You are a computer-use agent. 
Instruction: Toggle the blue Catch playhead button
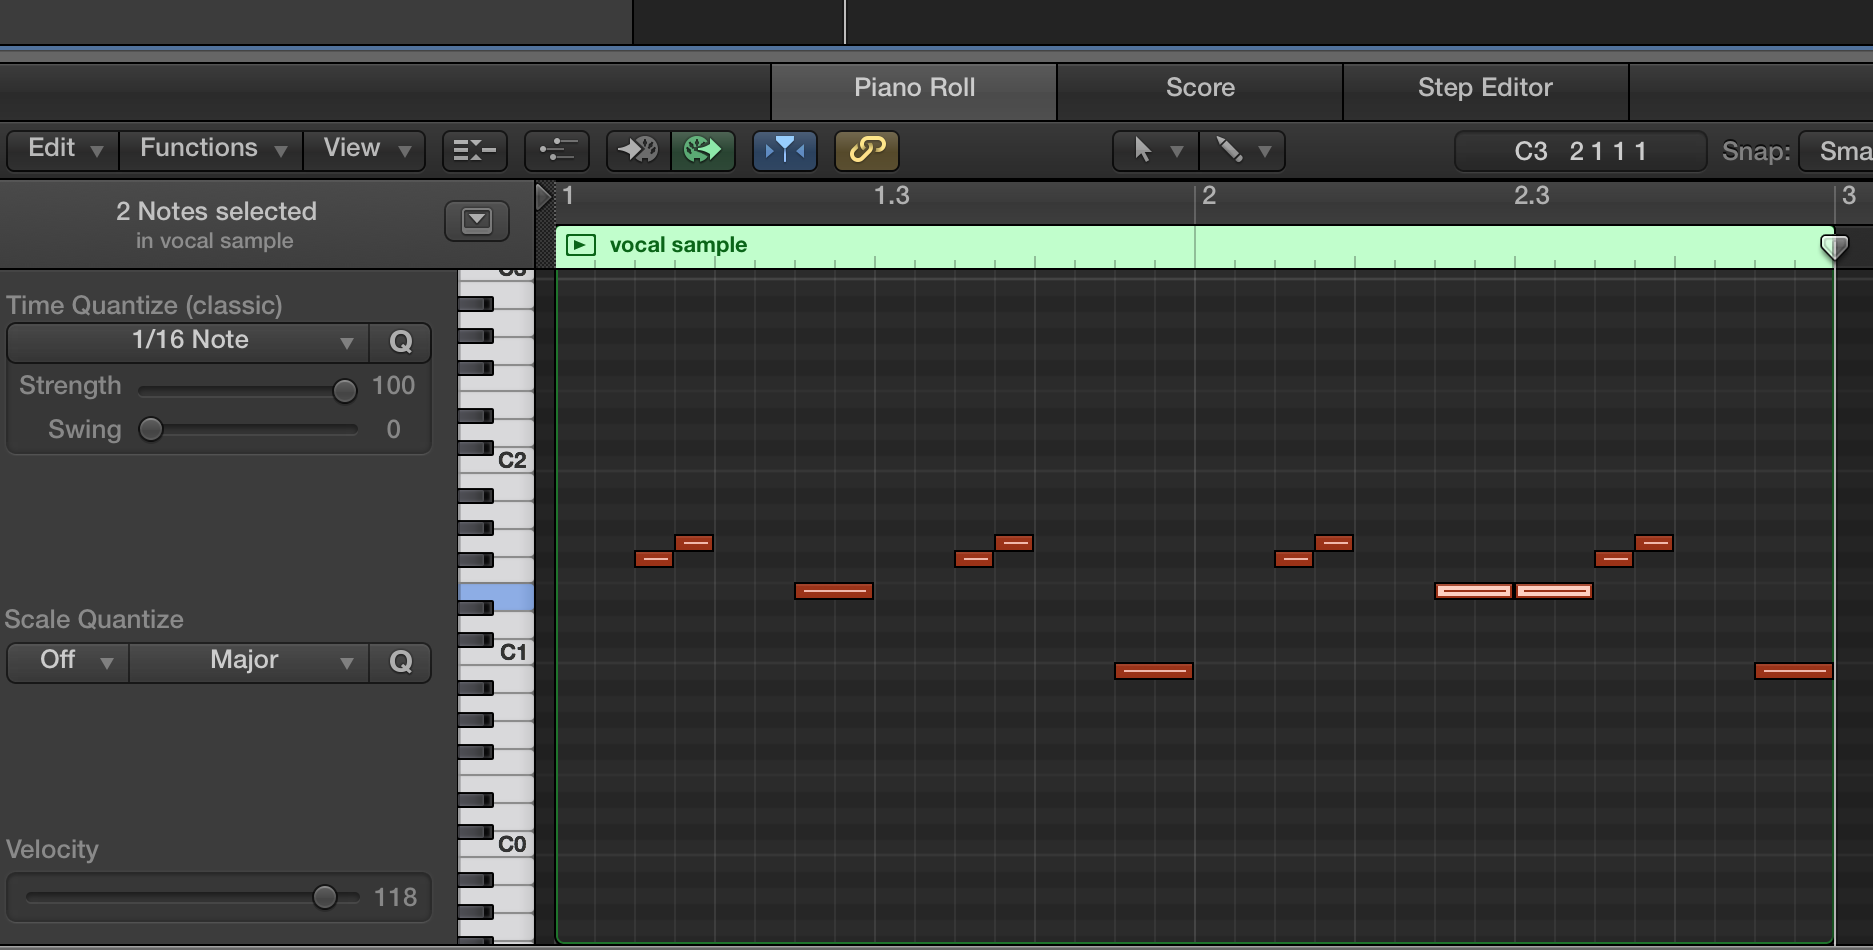(785, 151)
